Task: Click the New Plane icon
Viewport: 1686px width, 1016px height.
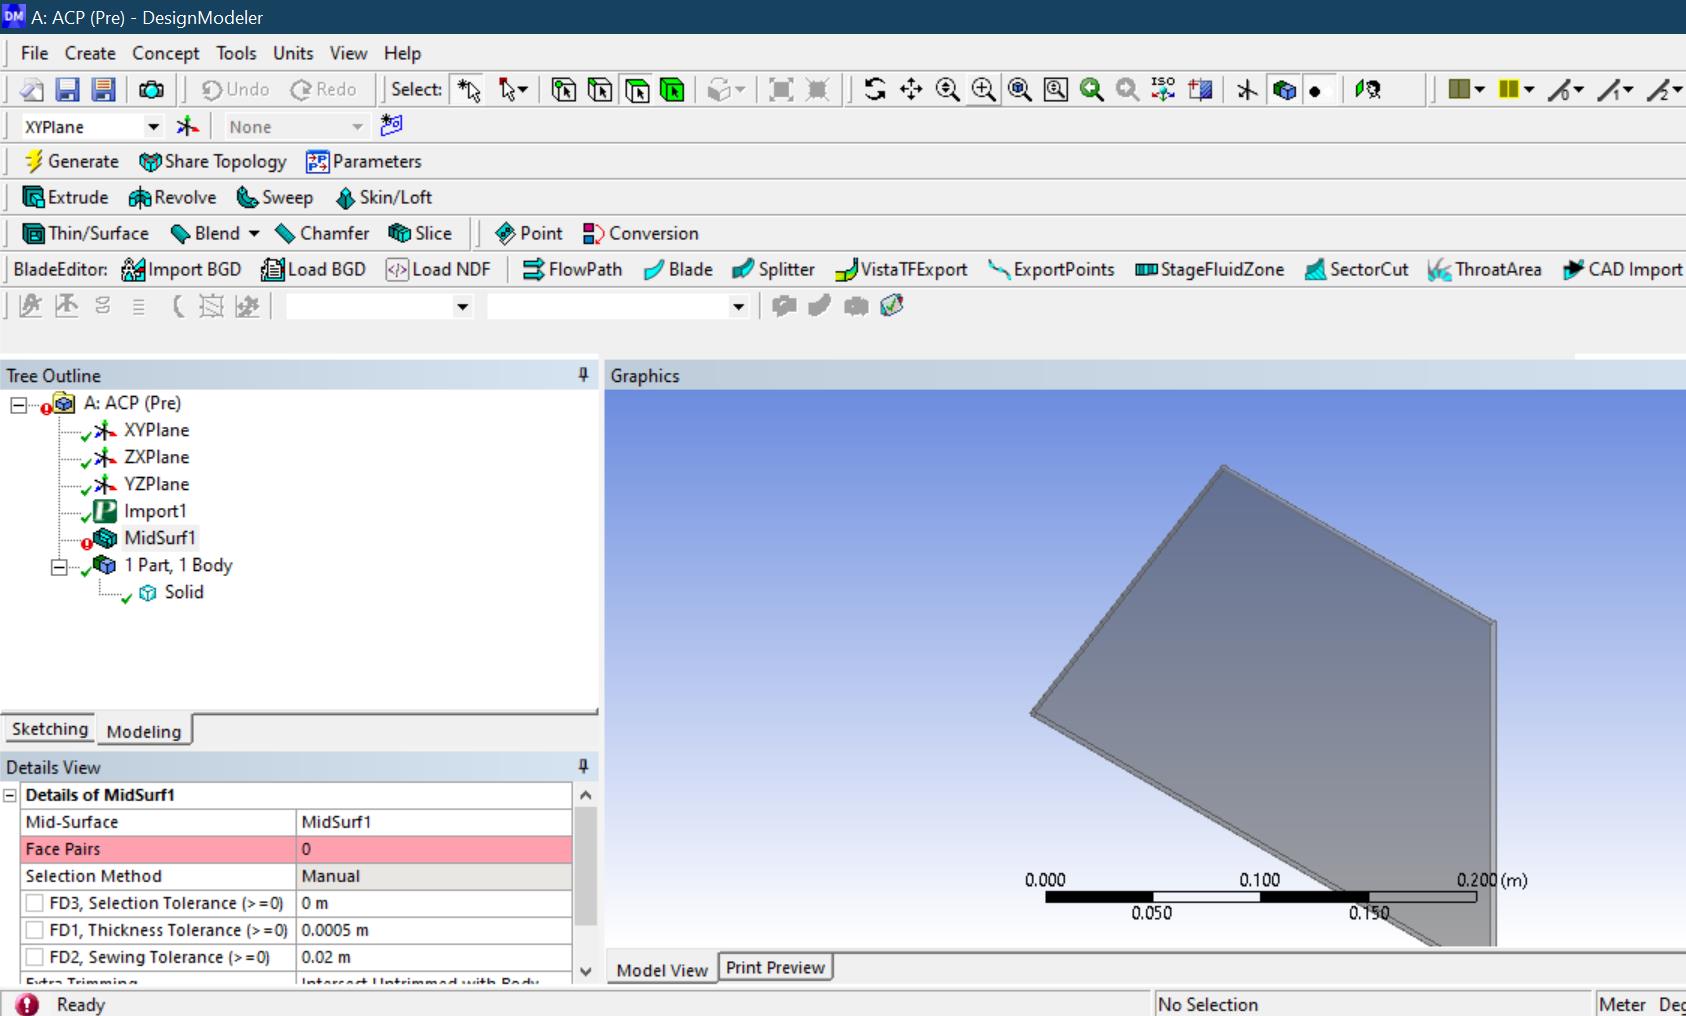Action: click(187, 127)
